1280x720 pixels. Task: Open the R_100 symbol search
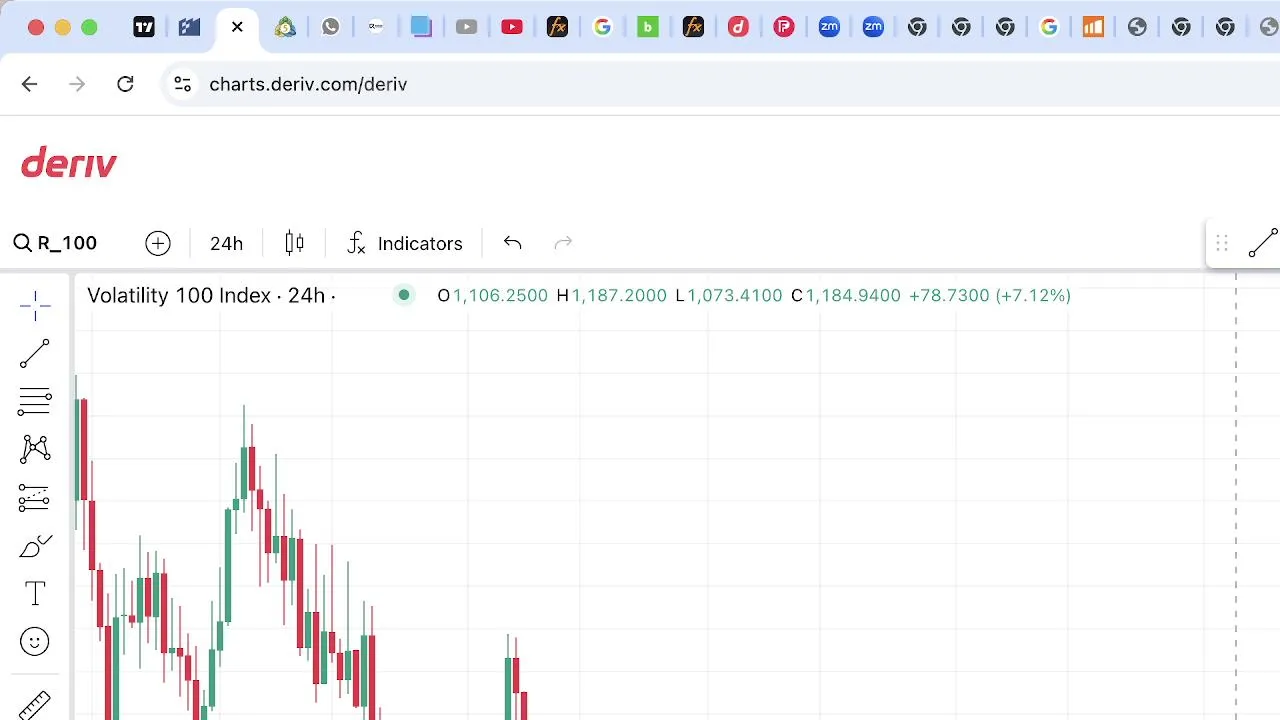55,243
